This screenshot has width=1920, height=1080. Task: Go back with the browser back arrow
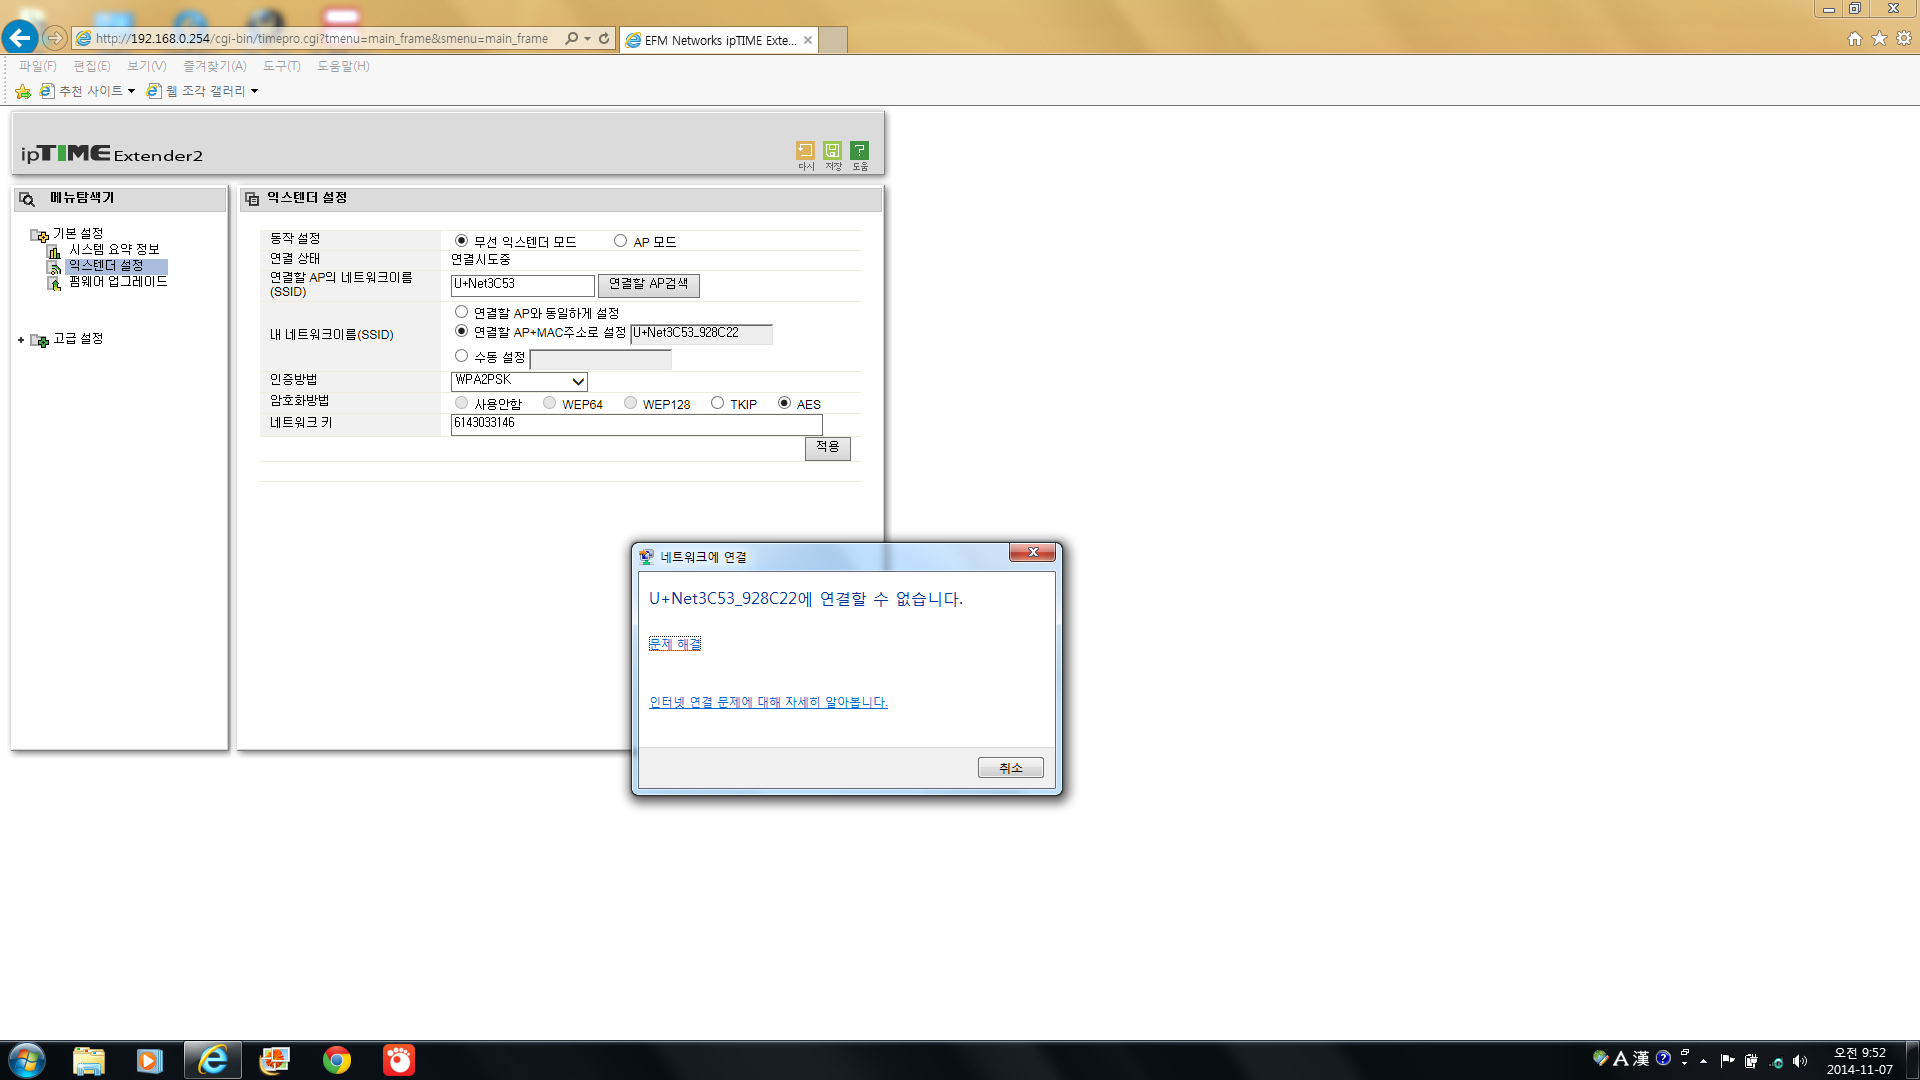[19, 38]
